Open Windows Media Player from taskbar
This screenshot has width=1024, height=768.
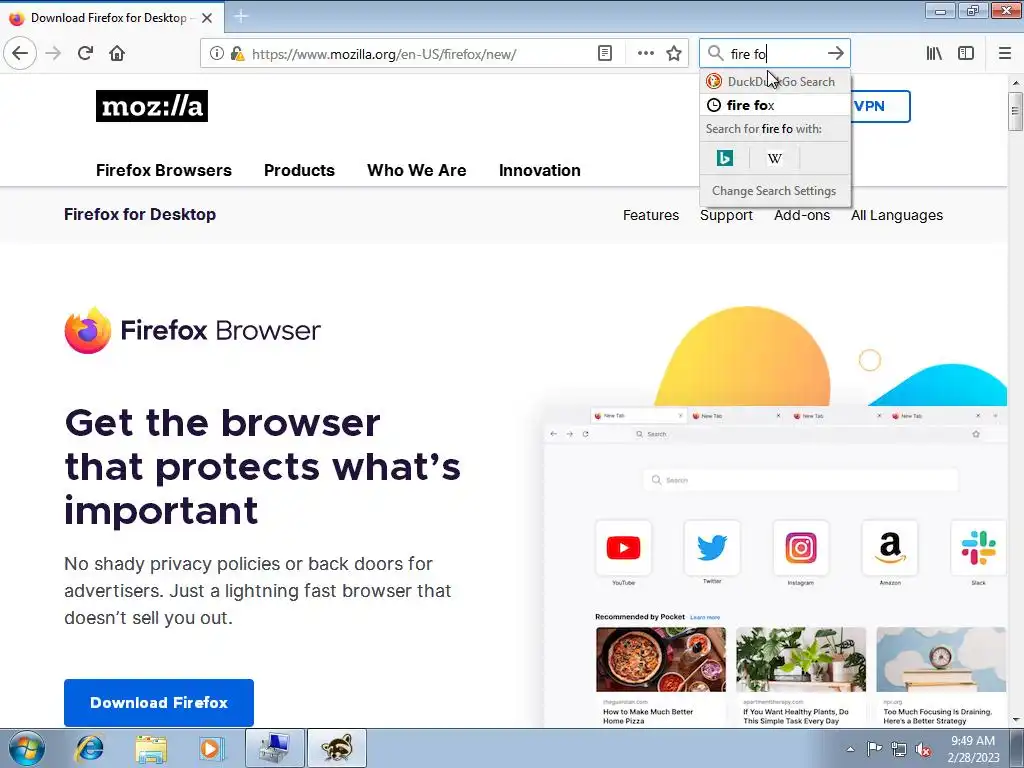pyautogui.click(x=211, y=748)
